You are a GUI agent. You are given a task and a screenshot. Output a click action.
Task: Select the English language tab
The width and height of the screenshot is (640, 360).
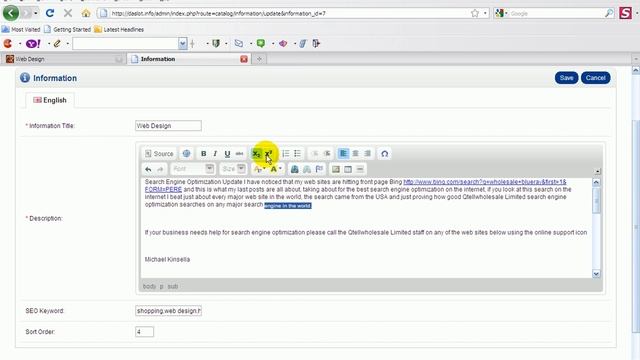(50, 100)
